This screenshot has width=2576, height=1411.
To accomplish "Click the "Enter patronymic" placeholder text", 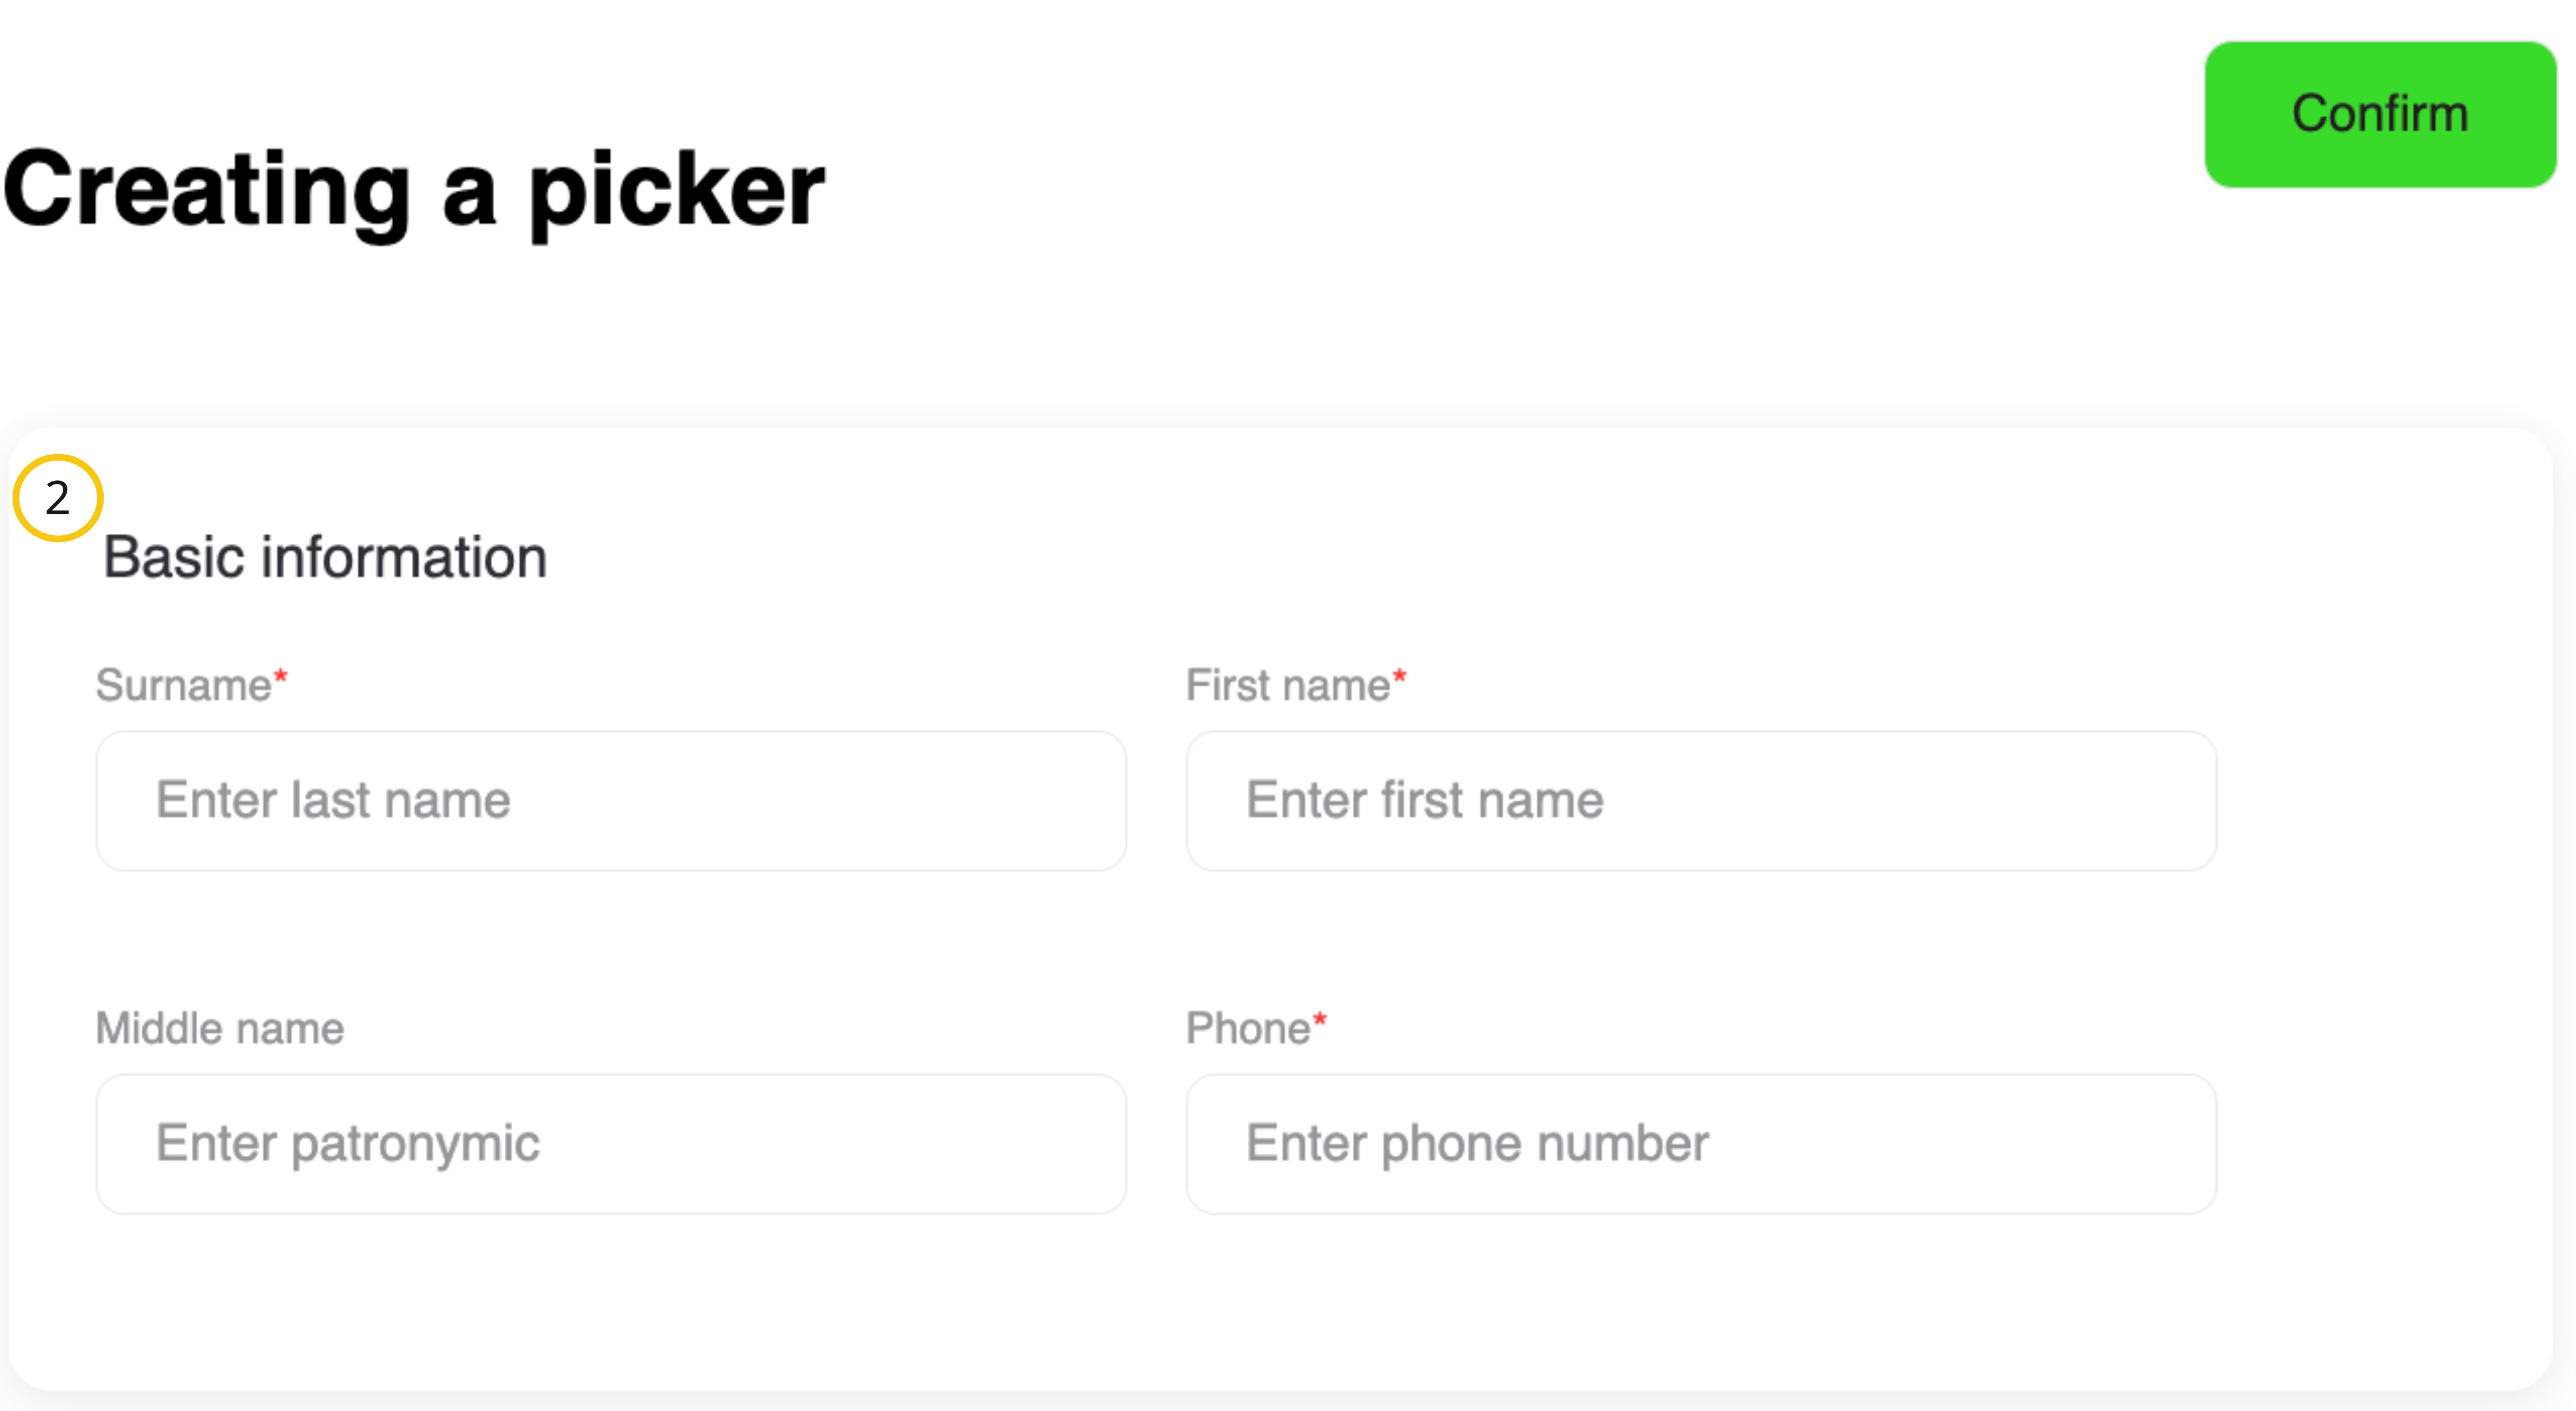I will pyautogui.click(x=347, y=1143).
